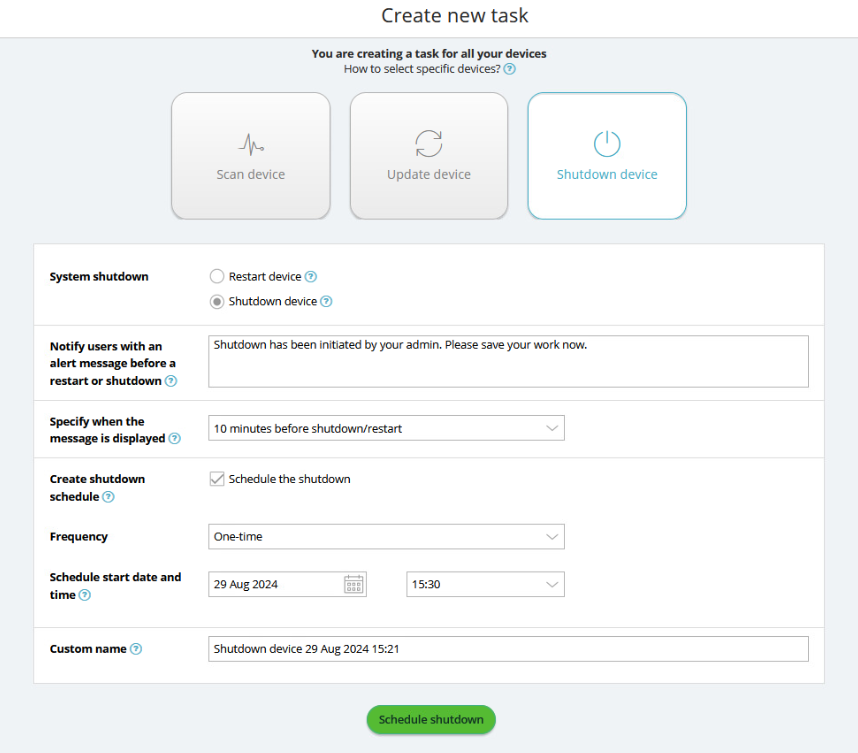Switch to the Update device task card
Viewport: 858px width, 753px height.
tap(429, 156)
